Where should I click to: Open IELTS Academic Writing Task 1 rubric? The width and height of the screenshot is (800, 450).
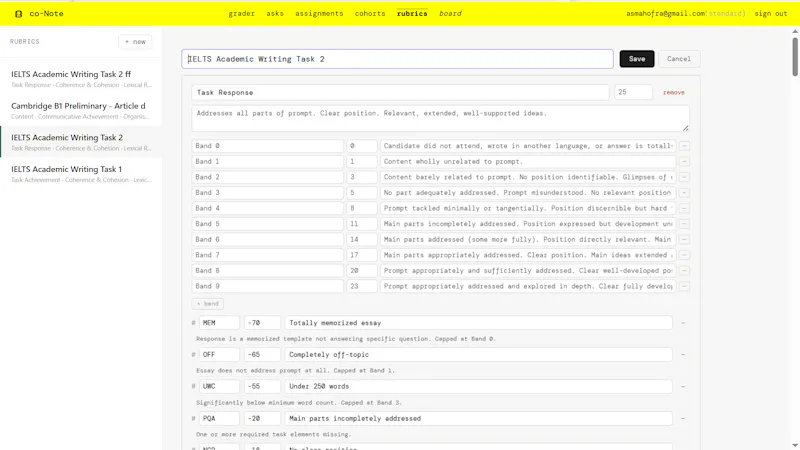coord(81,173)
